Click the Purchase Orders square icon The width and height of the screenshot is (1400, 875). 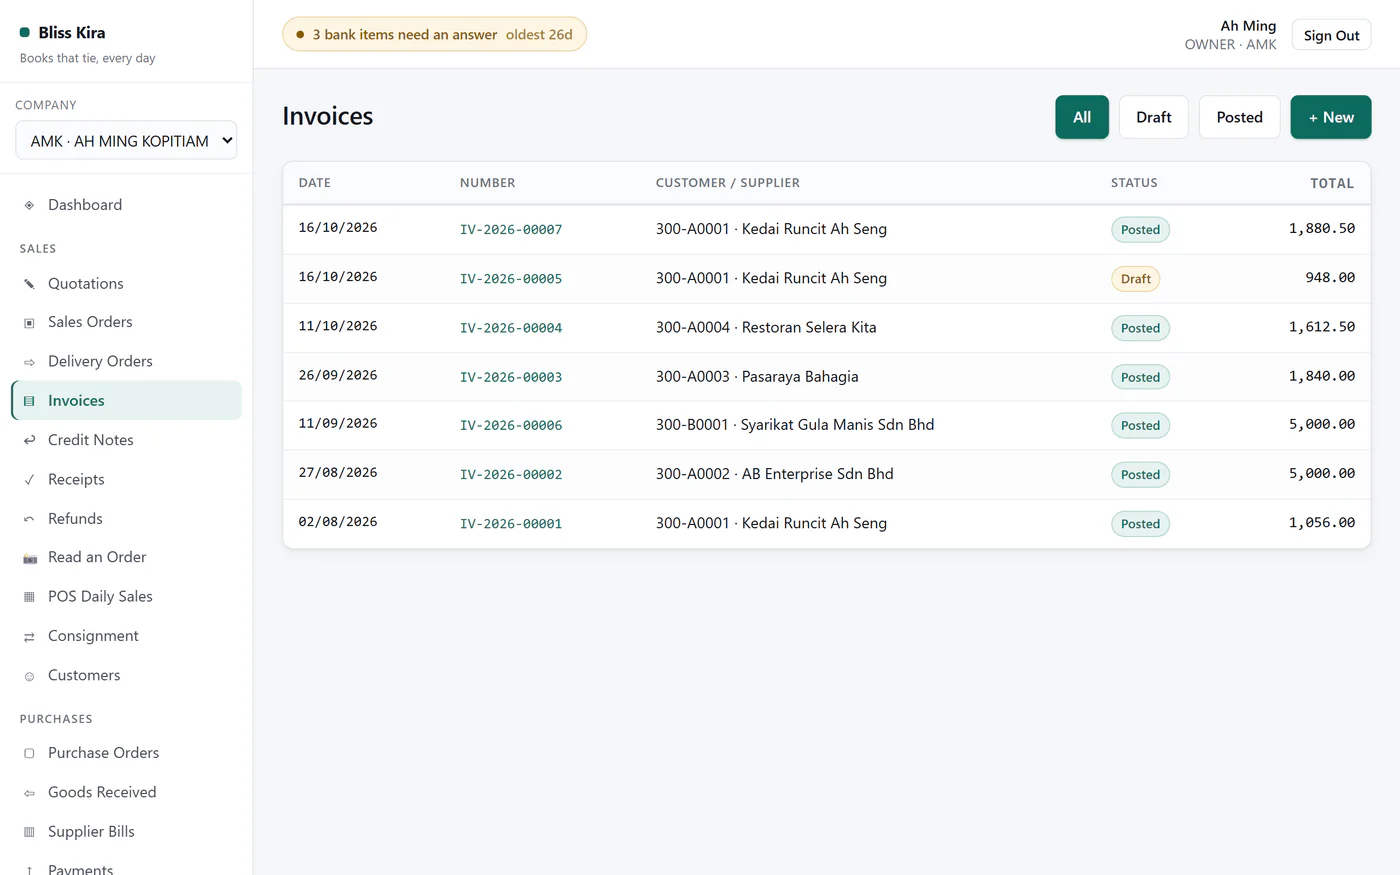click(x=29, y=753)
